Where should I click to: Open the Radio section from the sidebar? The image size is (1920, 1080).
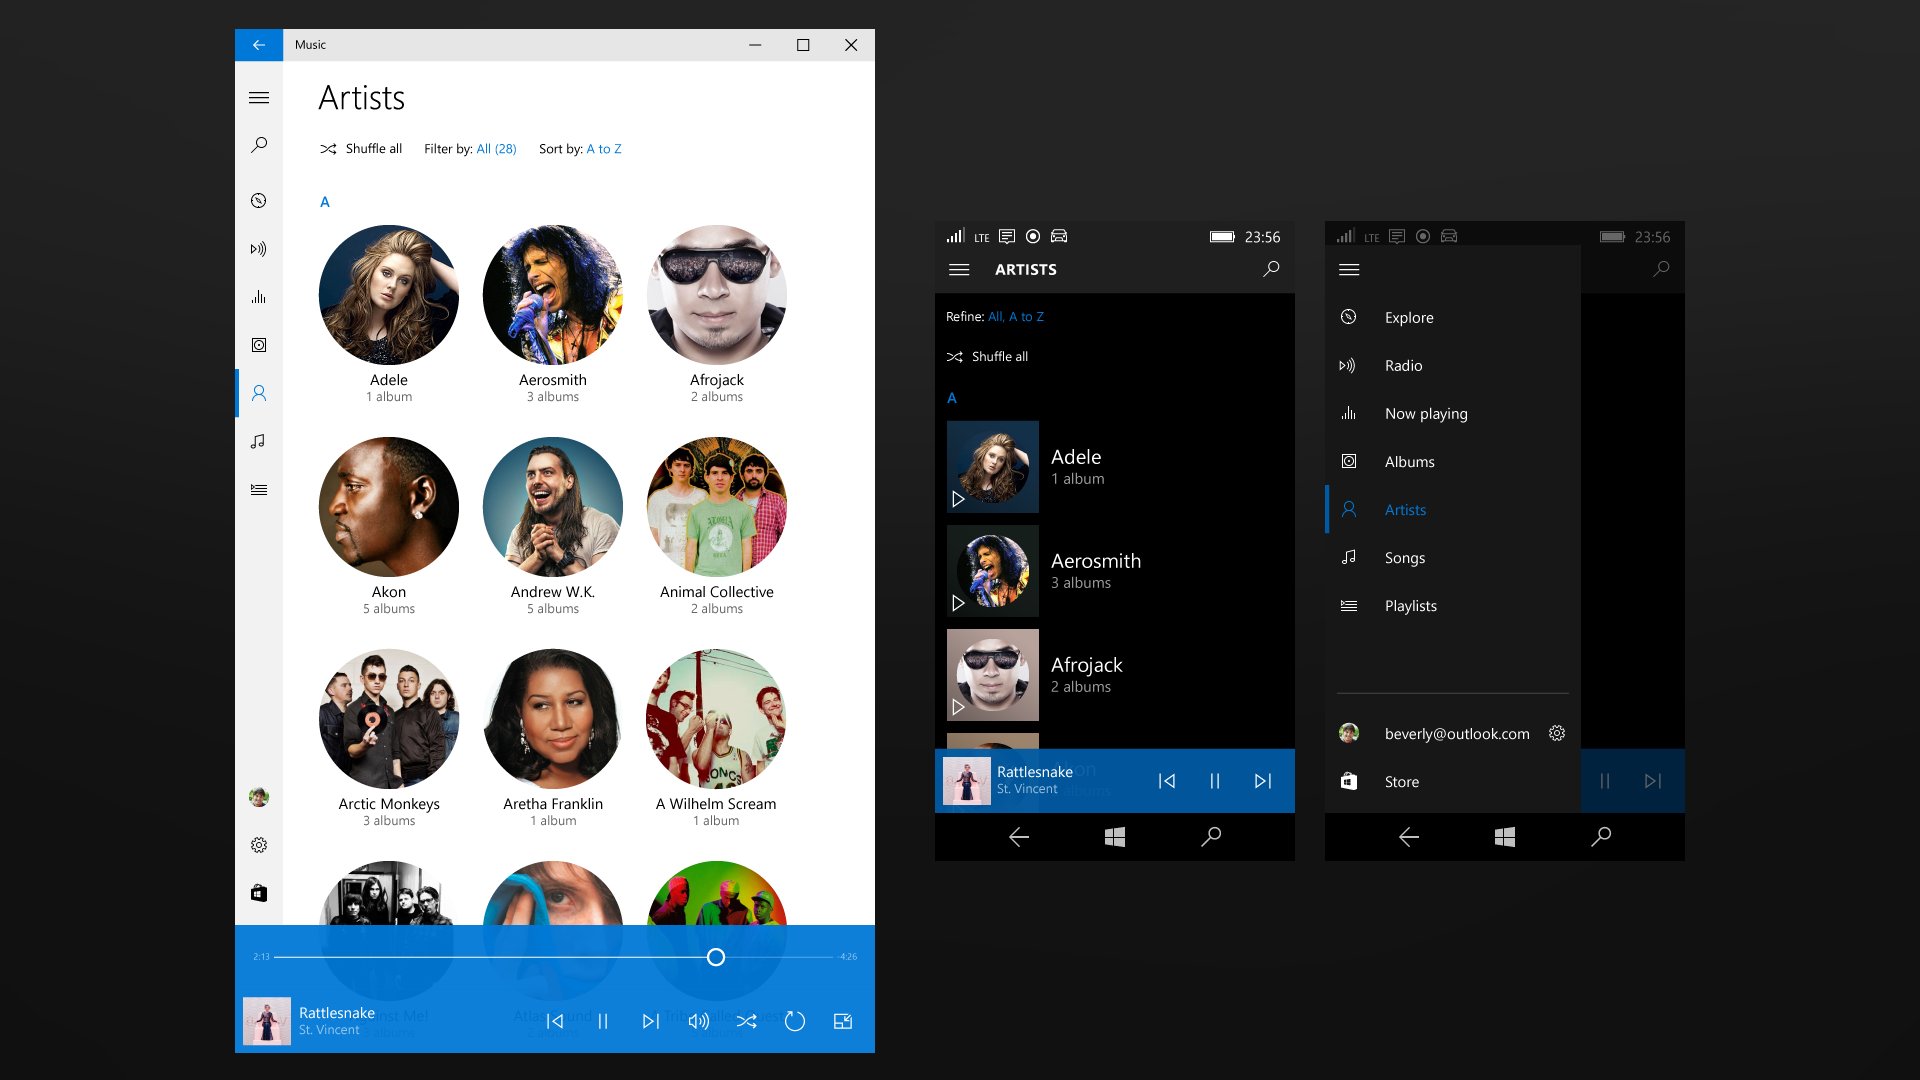[x=259, y=249]
